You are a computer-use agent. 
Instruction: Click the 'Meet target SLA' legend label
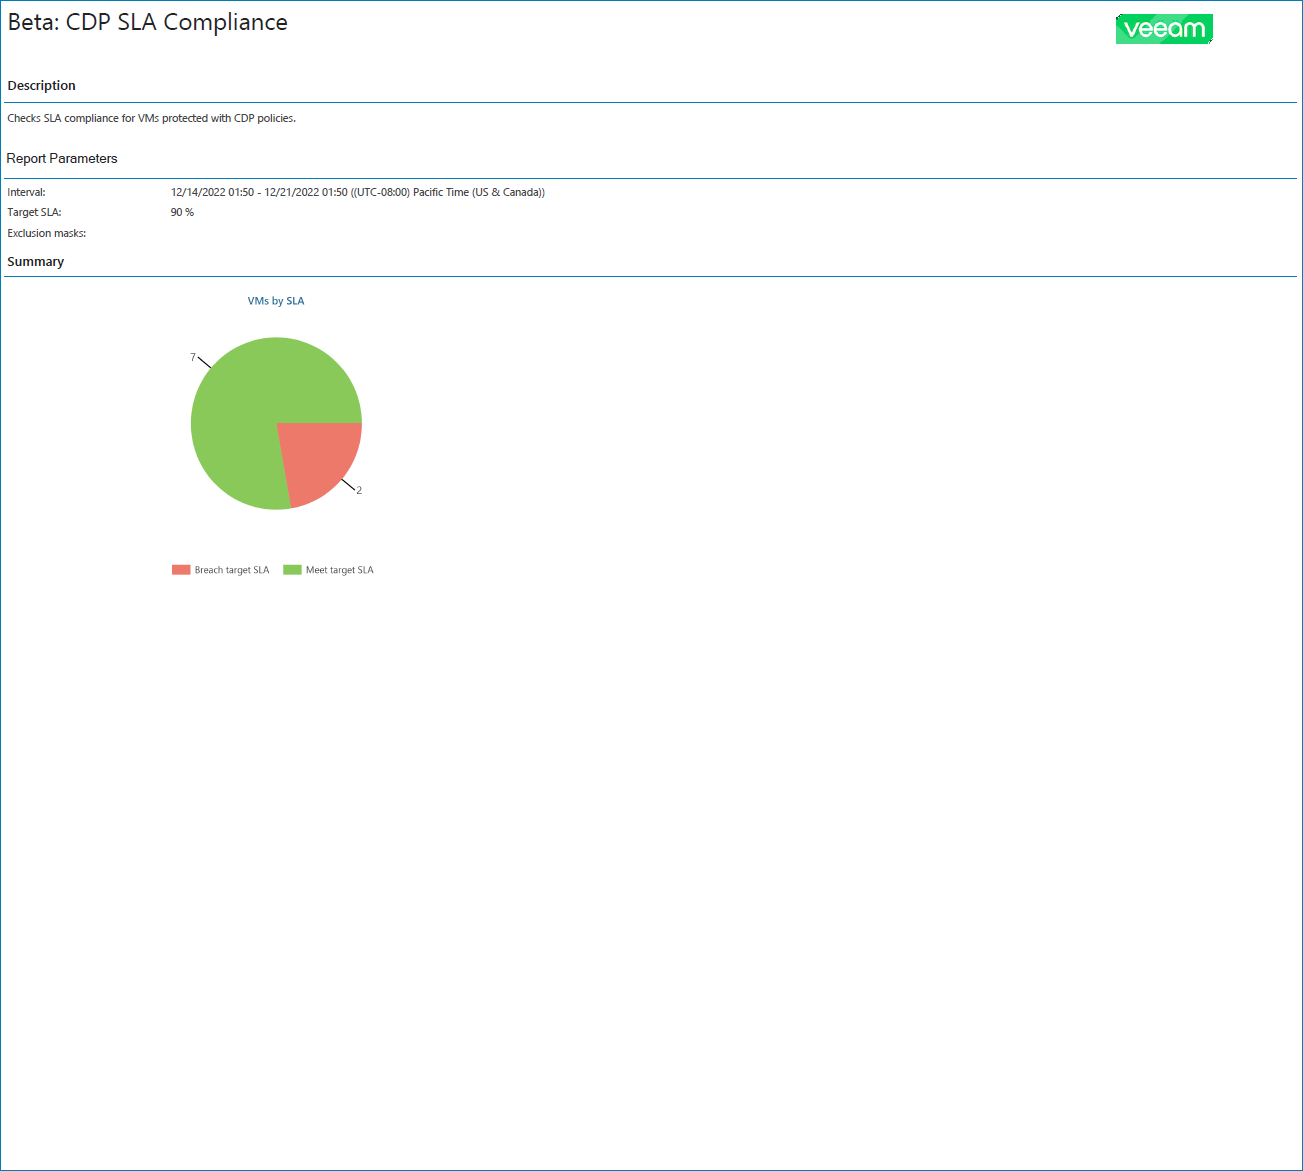(340, 570)
